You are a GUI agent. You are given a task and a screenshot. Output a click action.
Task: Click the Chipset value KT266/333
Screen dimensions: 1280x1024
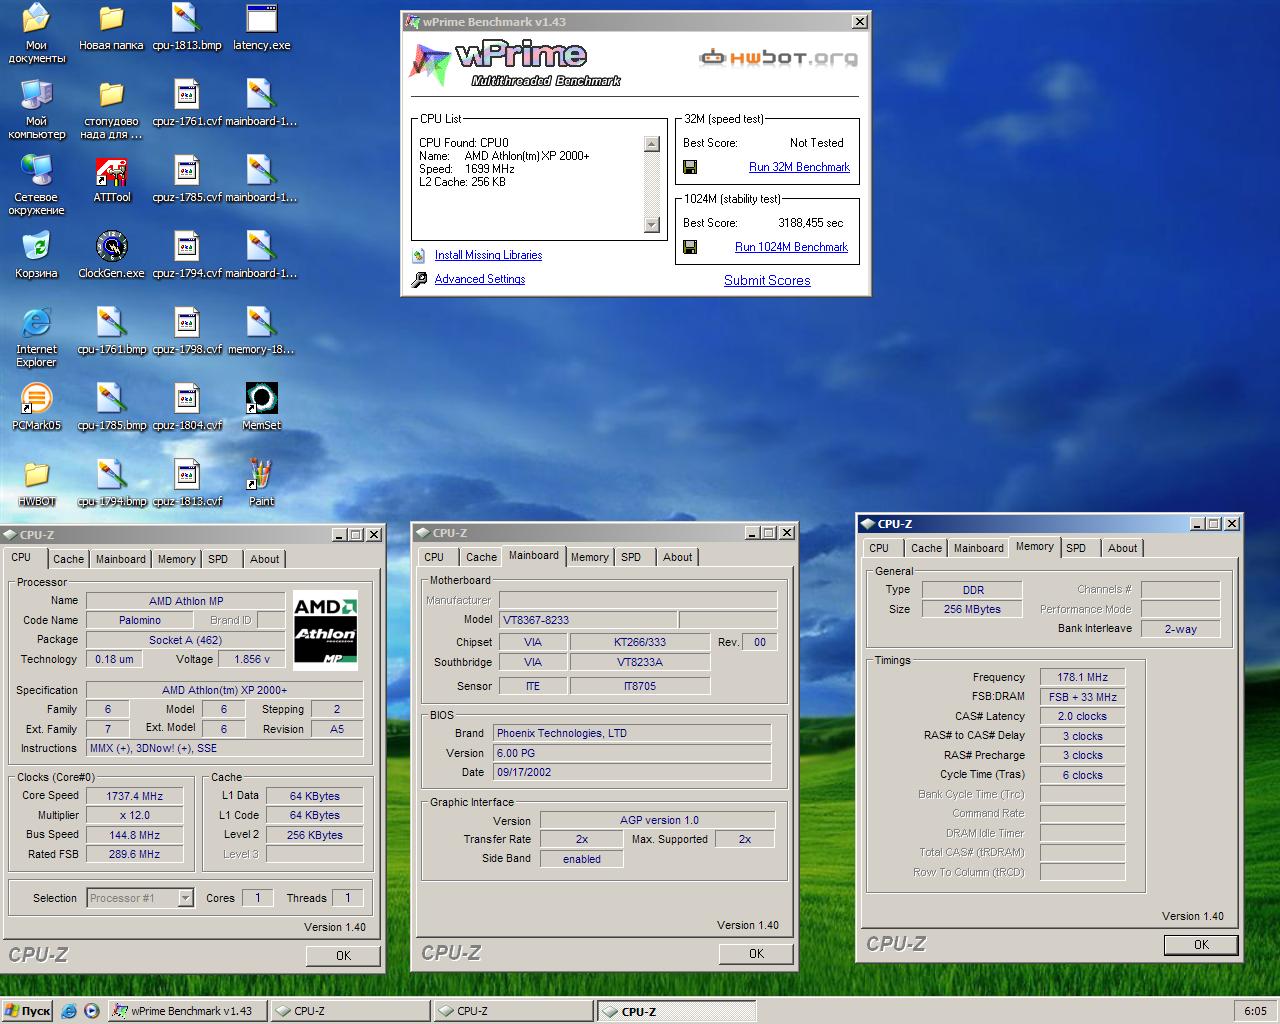640,642
